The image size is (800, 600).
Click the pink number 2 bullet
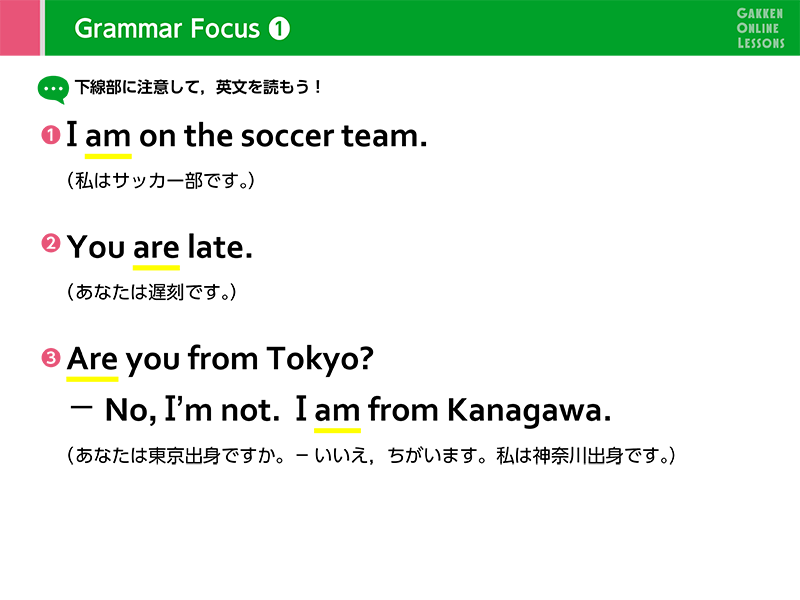(x=50, y=244)
